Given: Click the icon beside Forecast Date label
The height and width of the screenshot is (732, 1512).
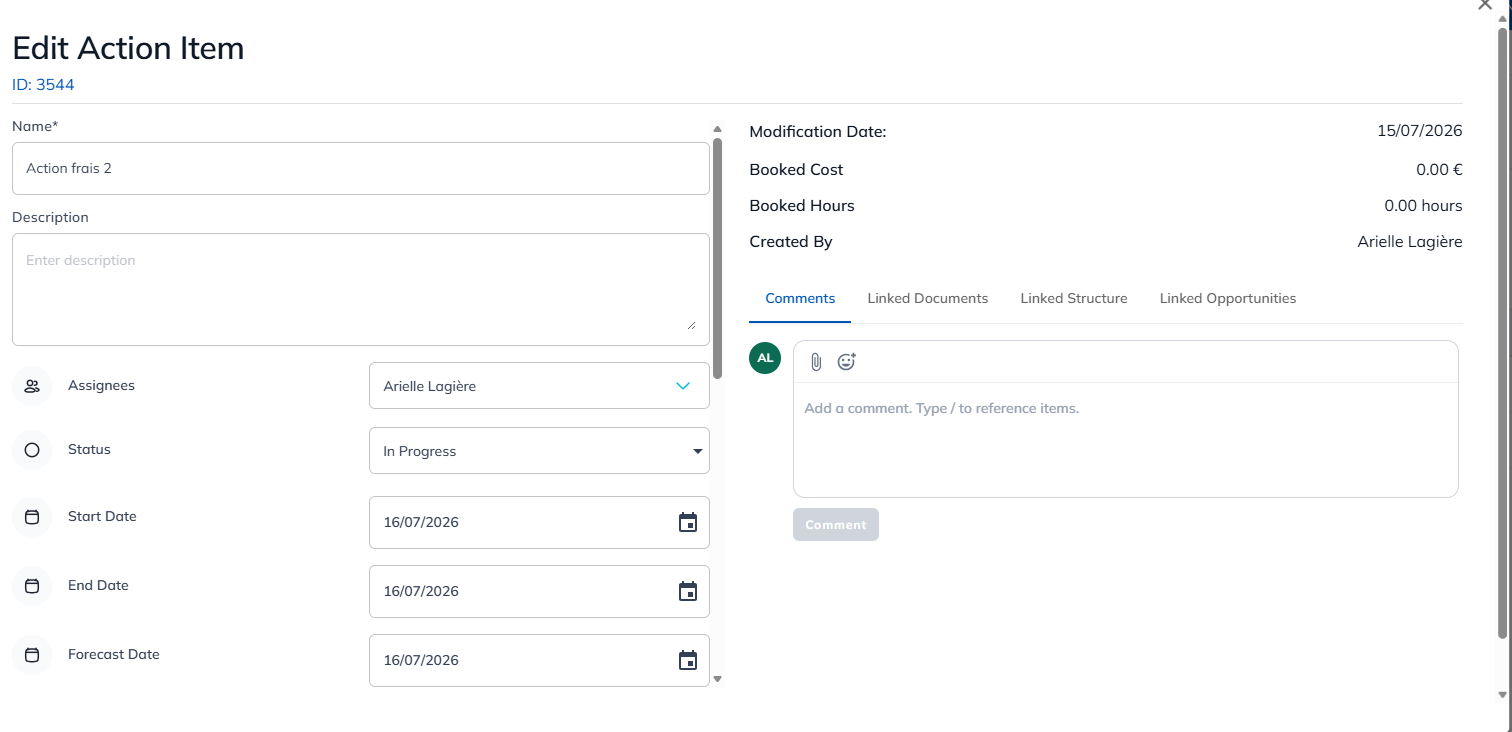Looking at the screenshot, I should coord(32,655).
